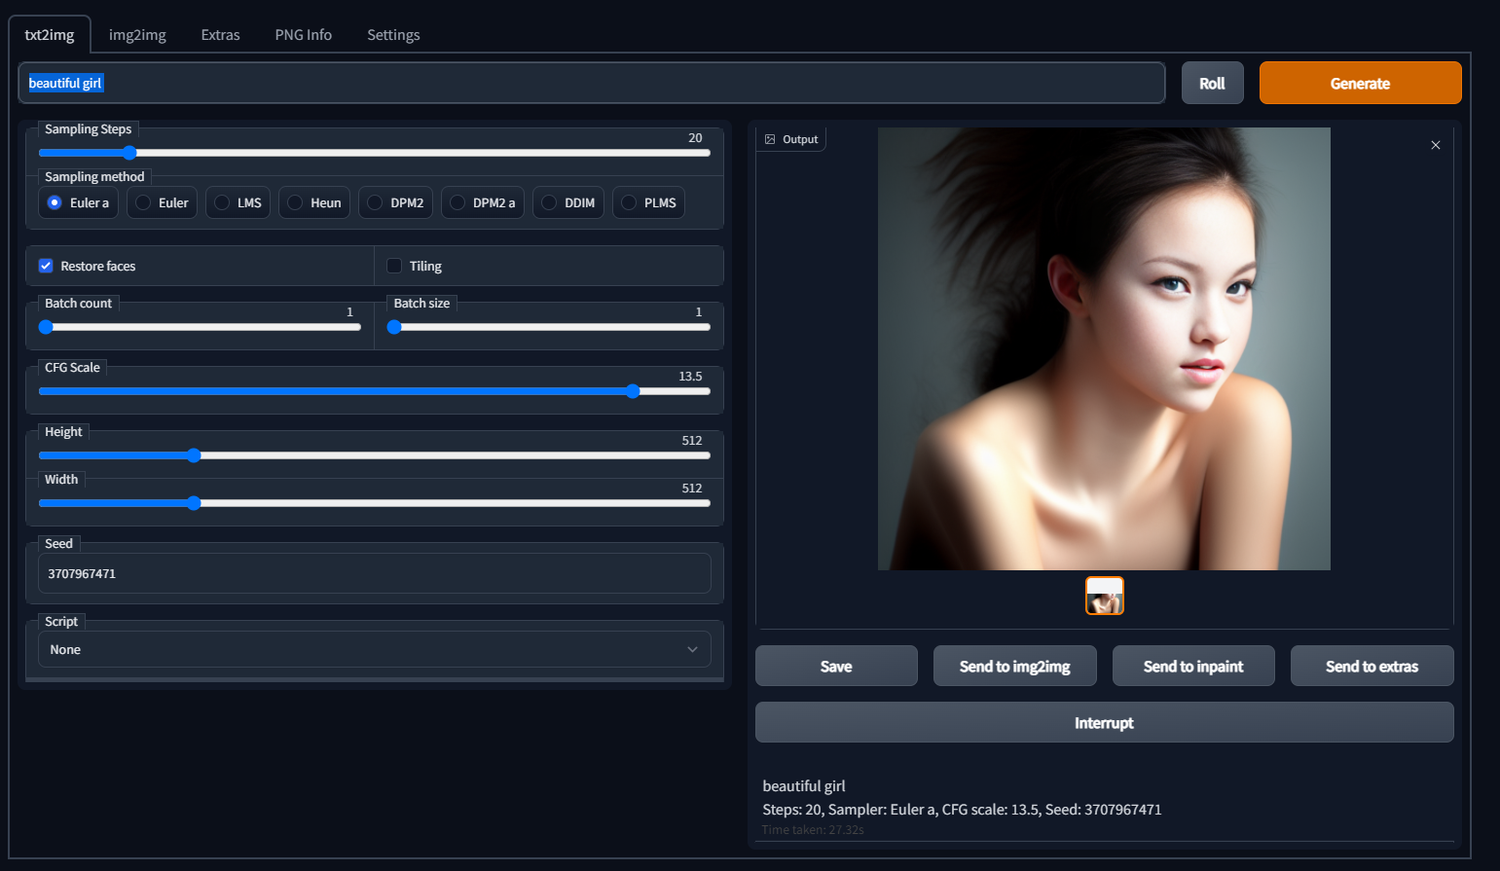Click the Width slider handle
The width and height of the screenshot is (1500, 871).
click(194, 503)
